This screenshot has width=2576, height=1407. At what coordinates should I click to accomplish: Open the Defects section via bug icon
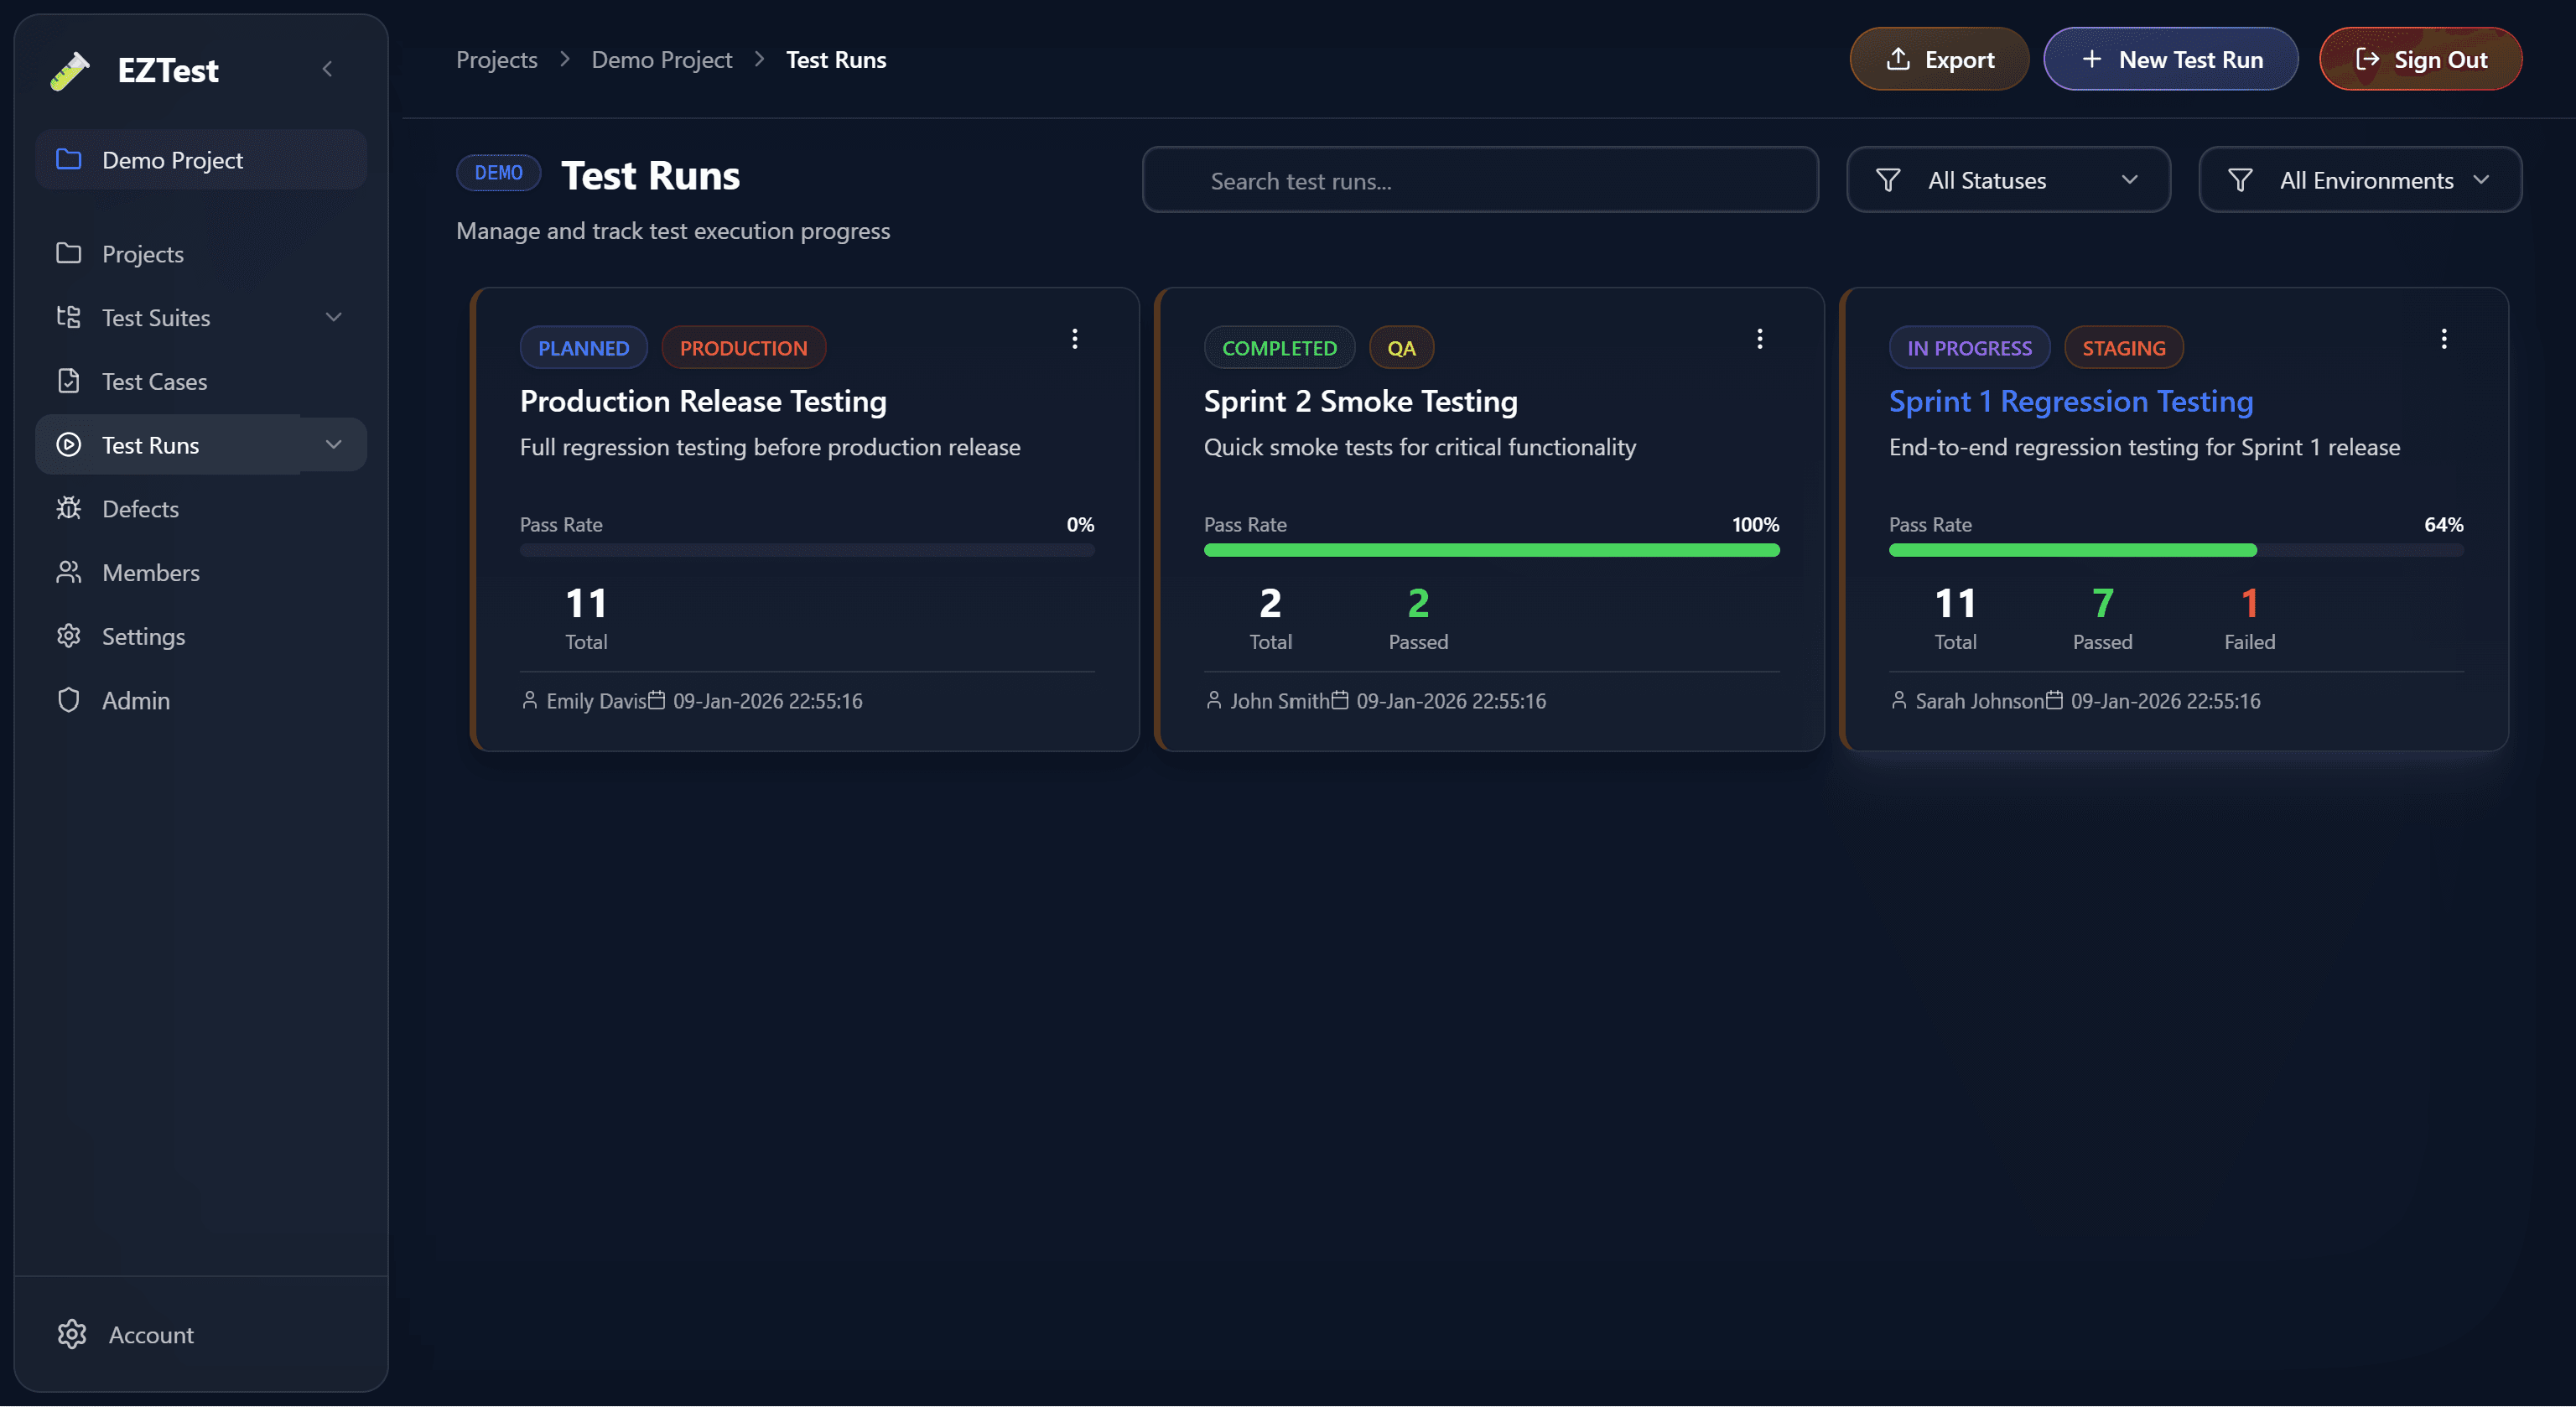(x=68, y=508)
